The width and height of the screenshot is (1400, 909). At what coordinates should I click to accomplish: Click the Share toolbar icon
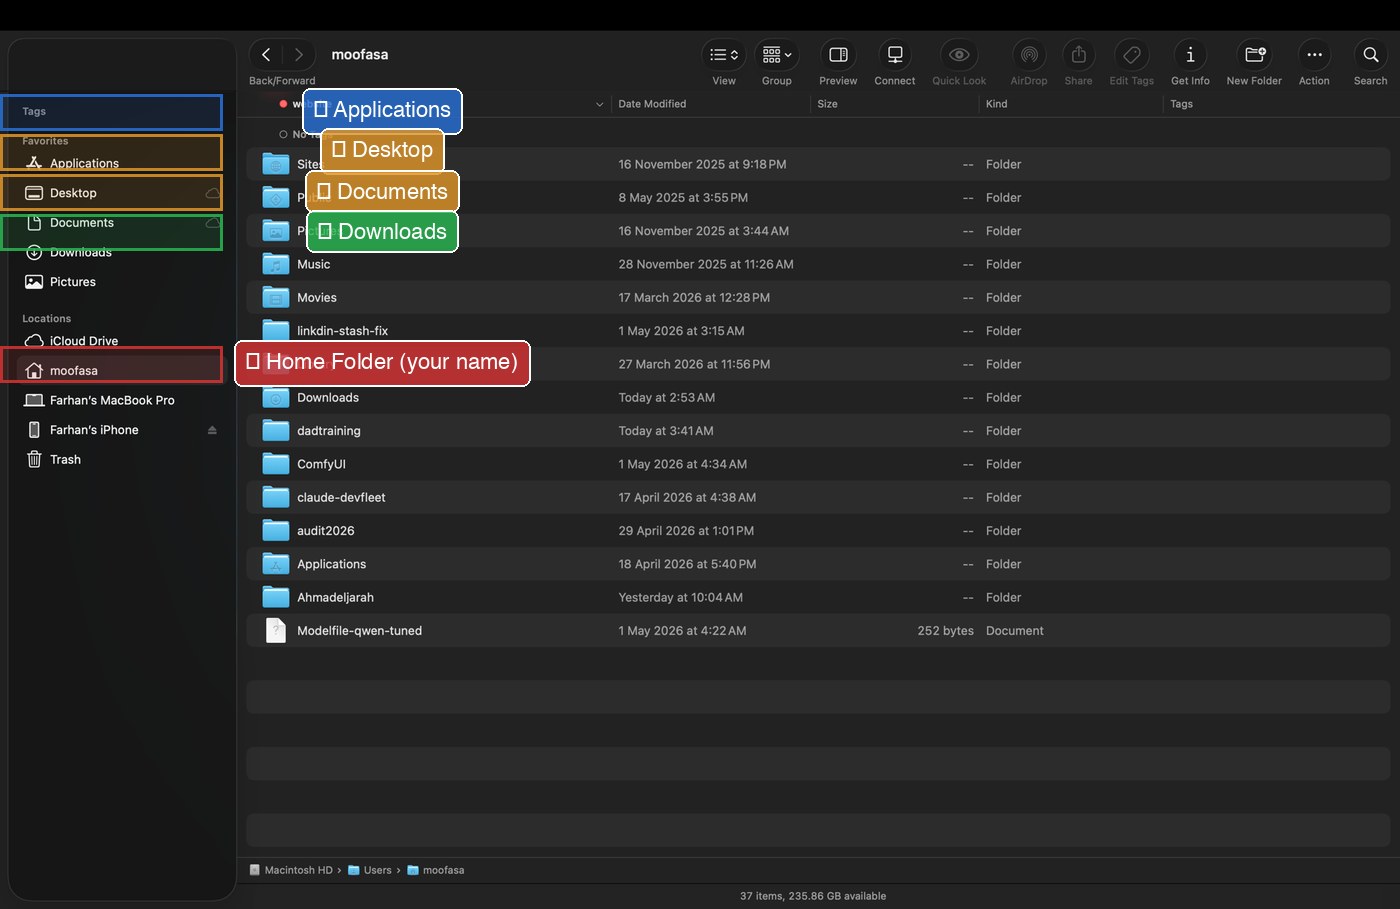tap(1078, 55)
